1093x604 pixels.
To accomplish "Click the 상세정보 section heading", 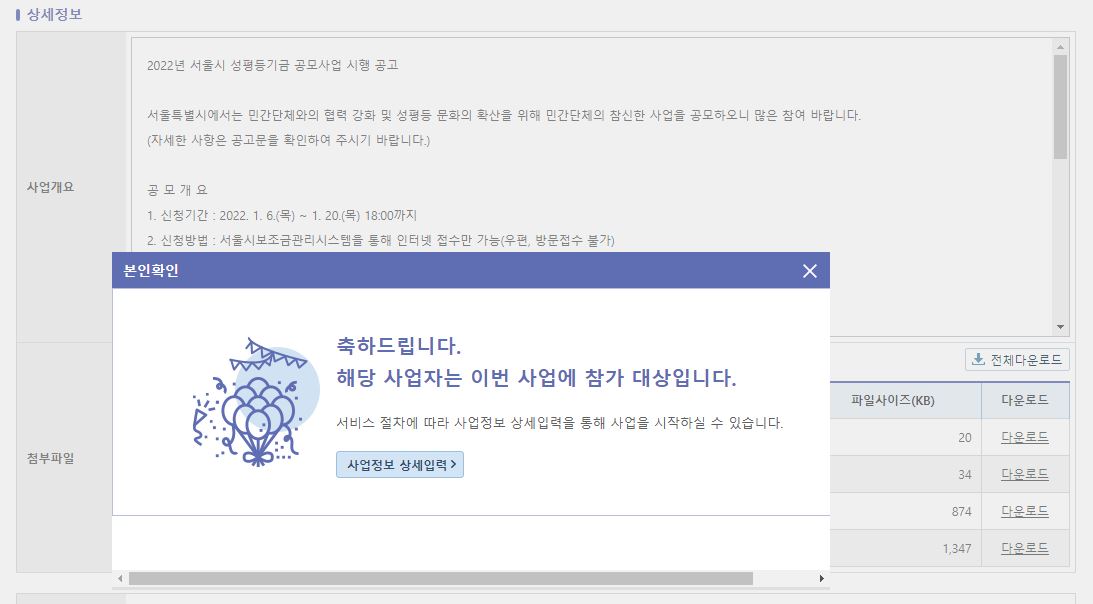I will (54, 15).
